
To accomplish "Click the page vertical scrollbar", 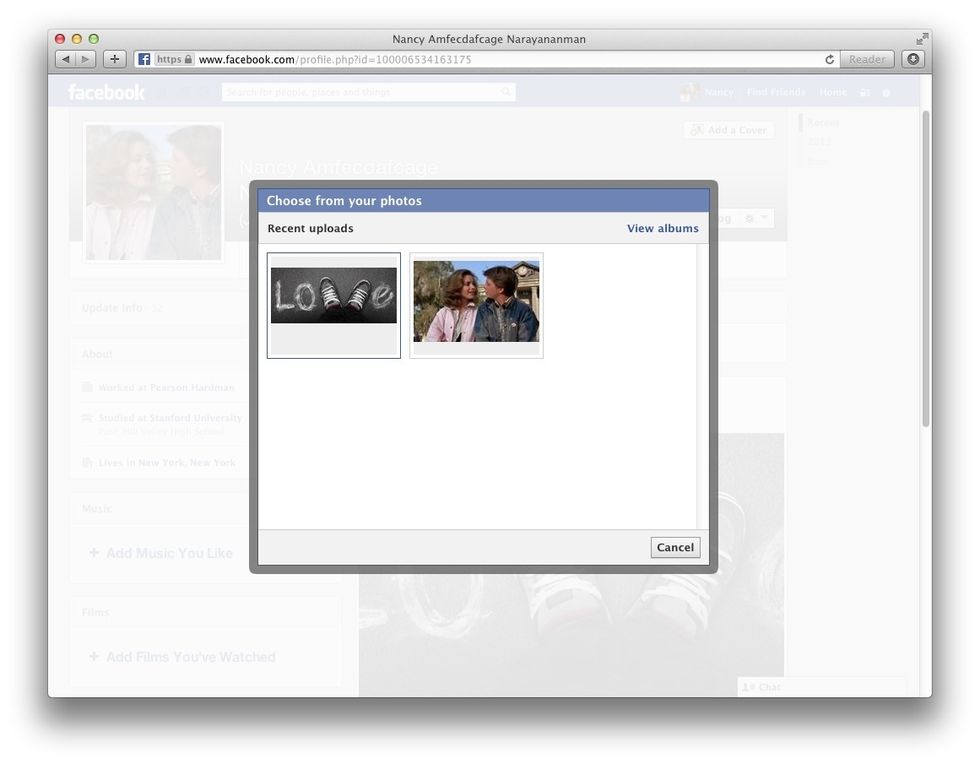I will (926, 269).
